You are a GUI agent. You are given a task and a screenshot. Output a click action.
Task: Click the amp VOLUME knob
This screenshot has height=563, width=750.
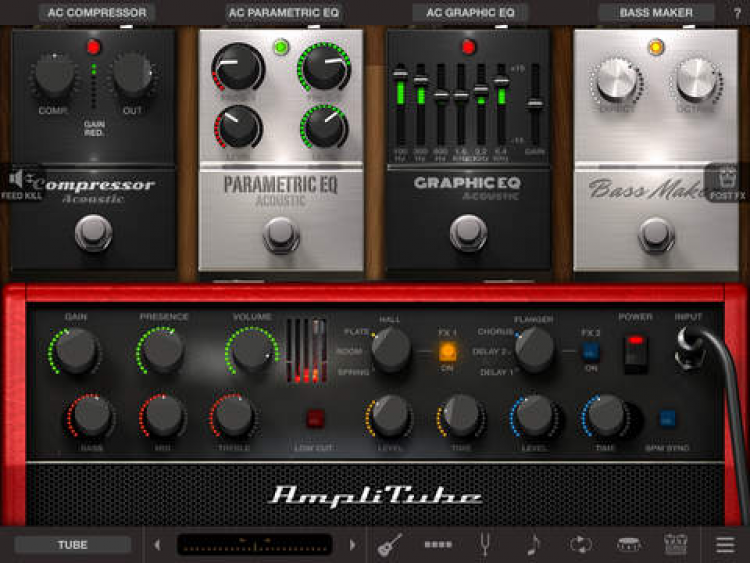252,351
